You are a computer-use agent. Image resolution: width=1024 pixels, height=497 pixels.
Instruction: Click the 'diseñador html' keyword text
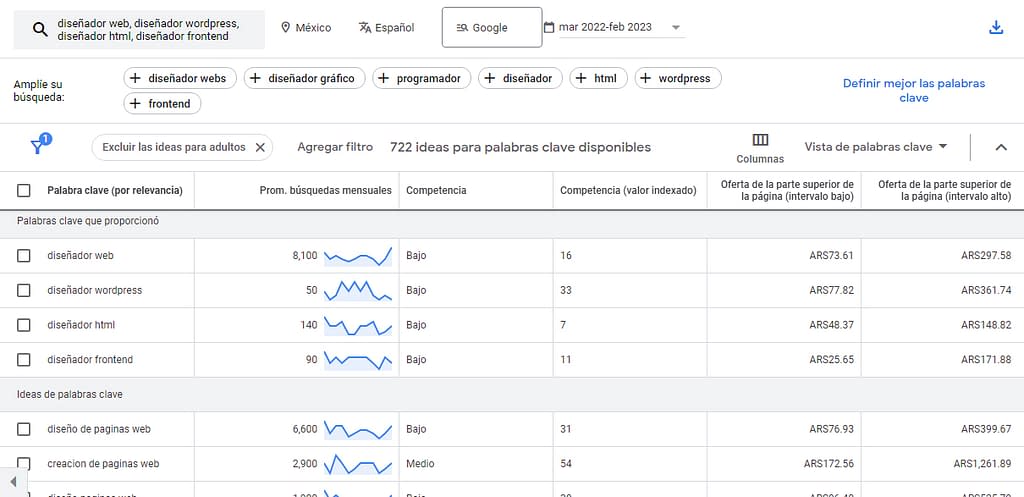click(81, 325)
